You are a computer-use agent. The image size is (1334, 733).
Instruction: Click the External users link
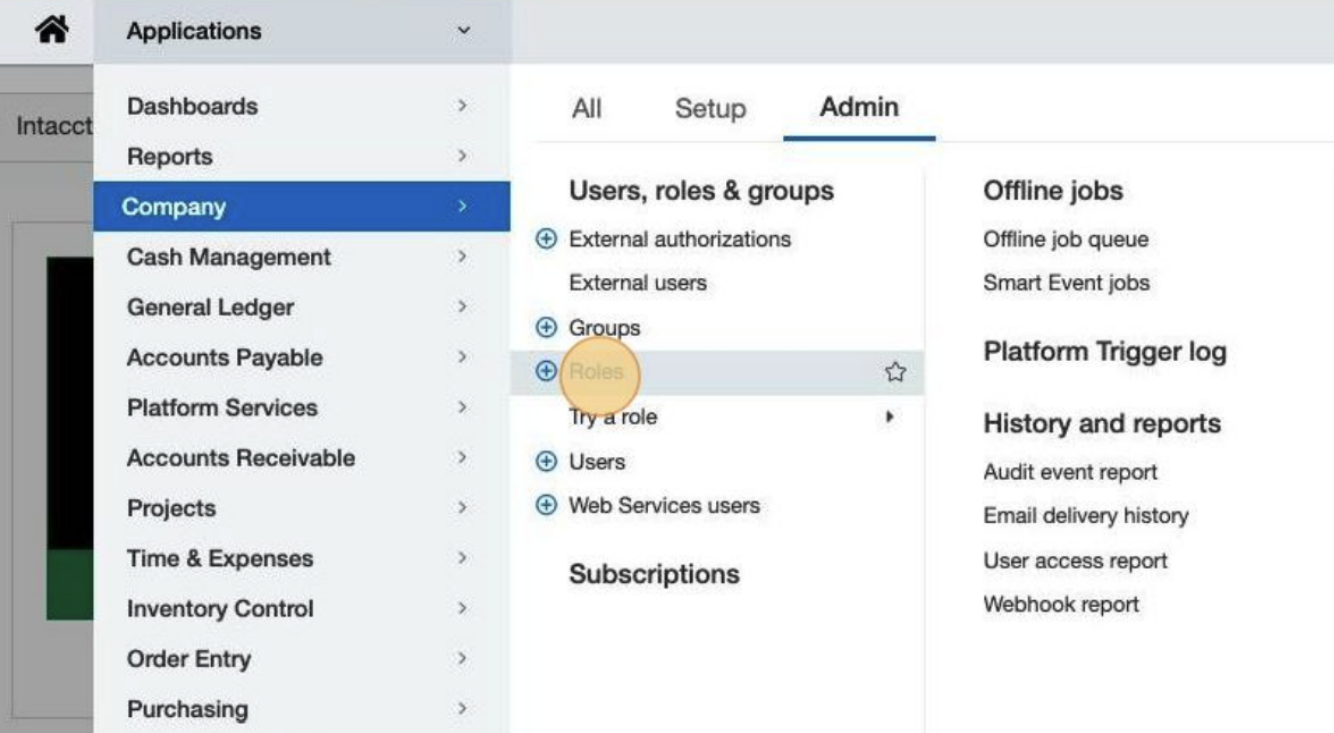(637, 283)
